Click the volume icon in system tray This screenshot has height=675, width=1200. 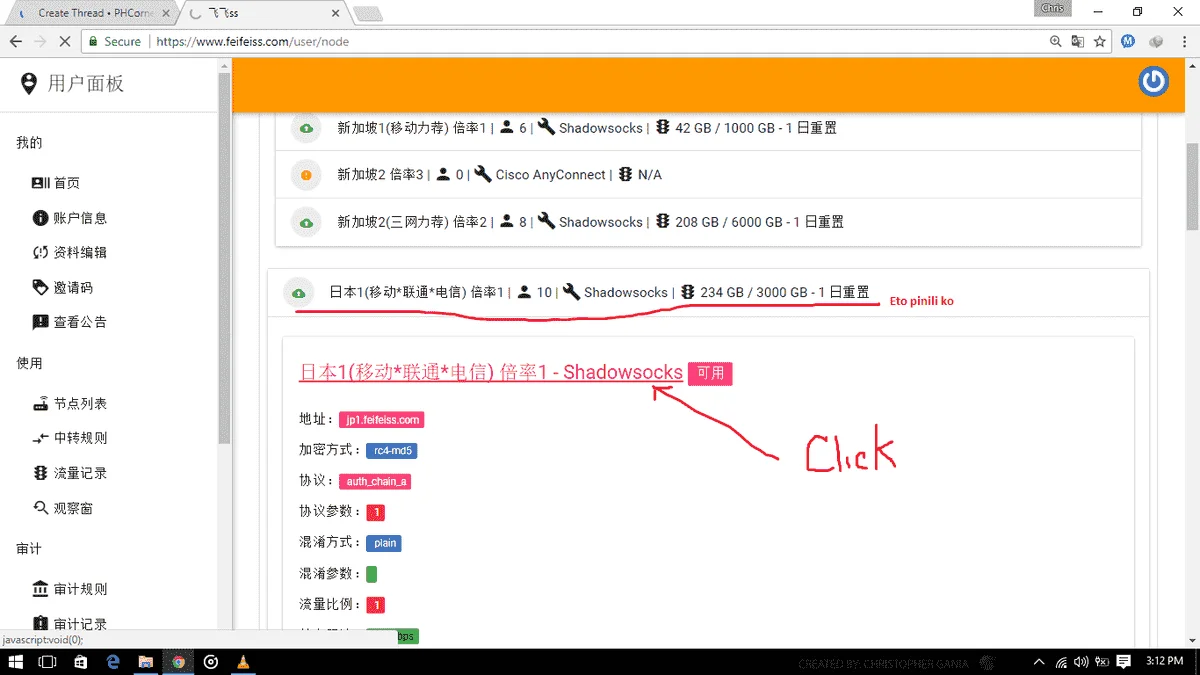(1080, 662)
